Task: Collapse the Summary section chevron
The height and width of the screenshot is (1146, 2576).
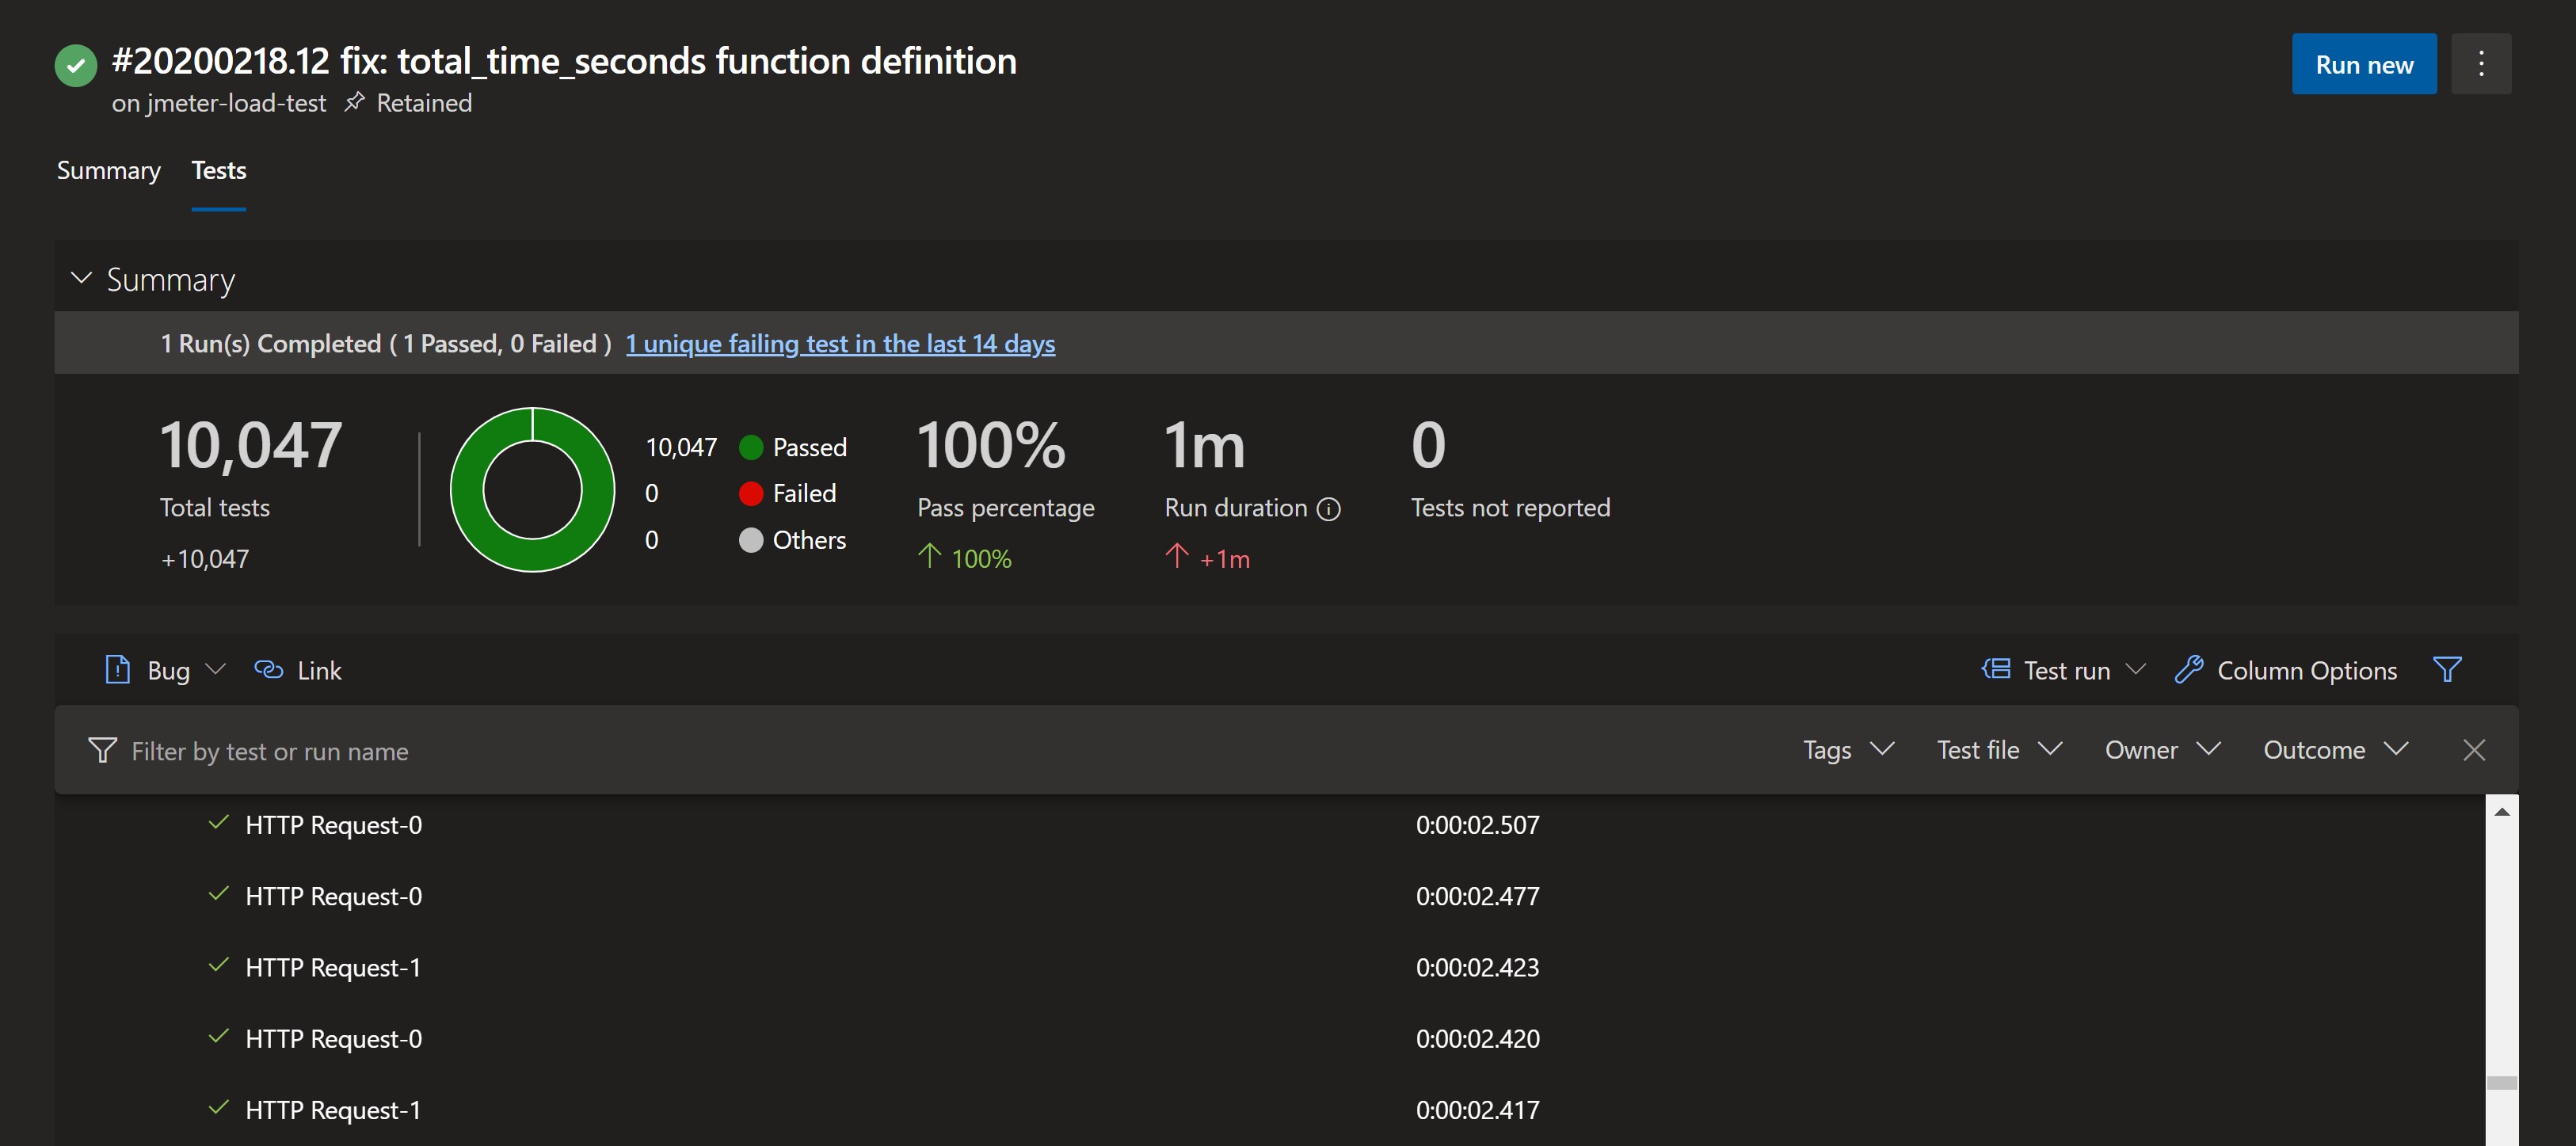Action: (x=82, y=278)
